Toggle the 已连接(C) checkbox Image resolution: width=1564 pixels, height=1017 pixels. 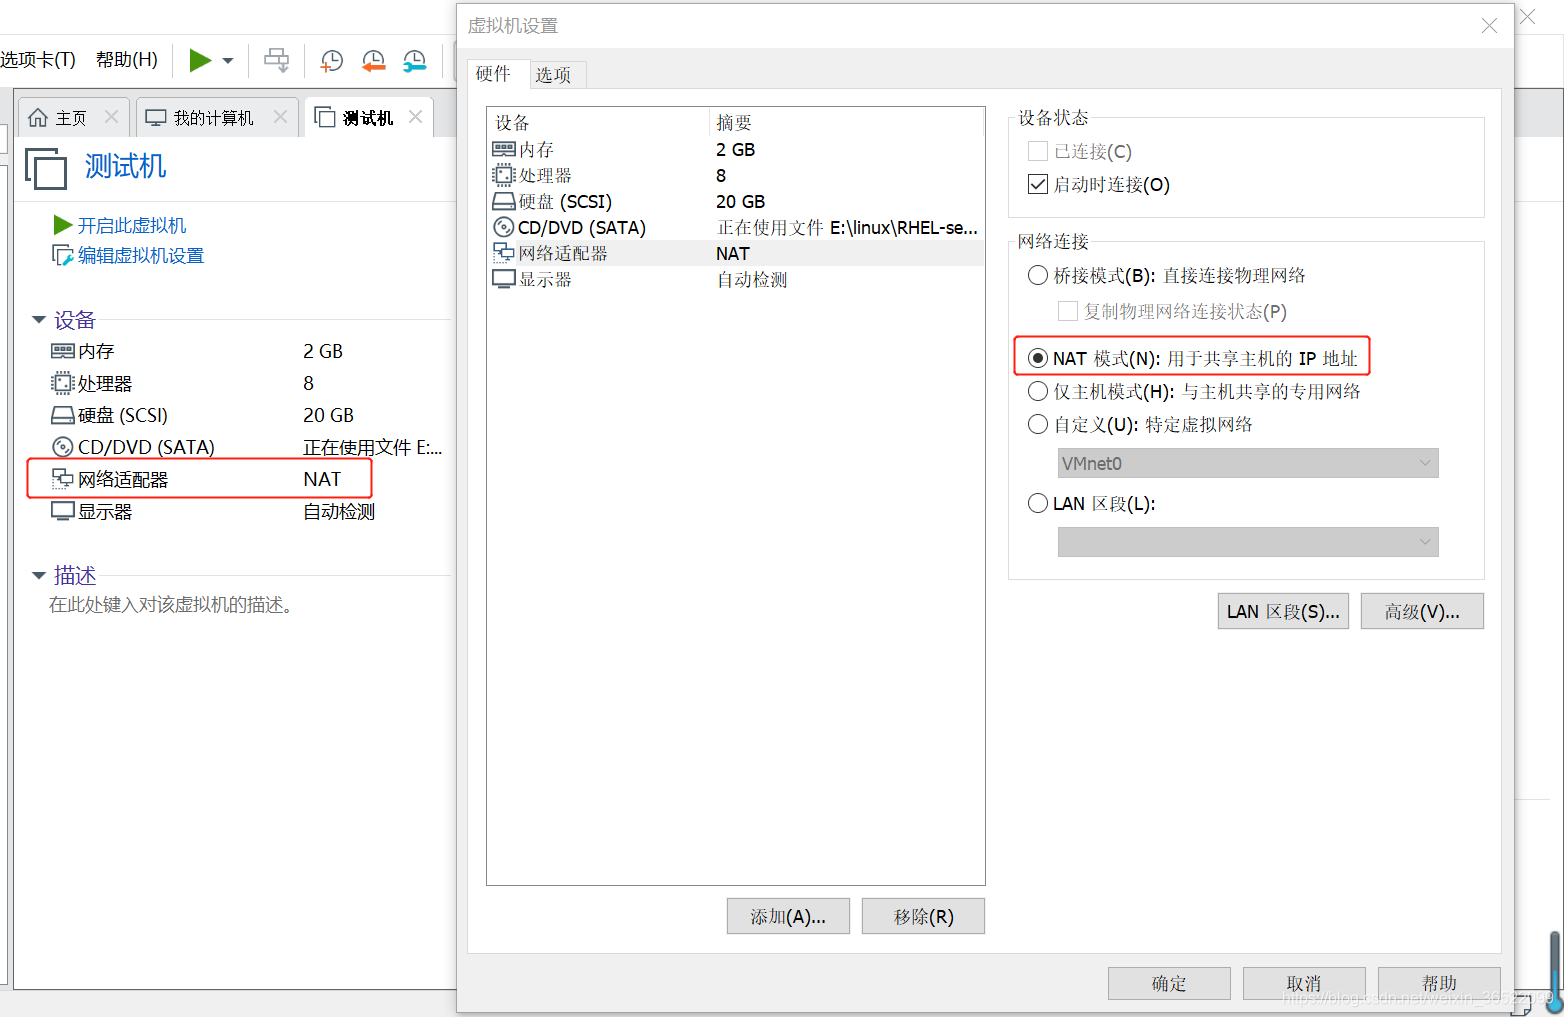tap(1038, 151)
